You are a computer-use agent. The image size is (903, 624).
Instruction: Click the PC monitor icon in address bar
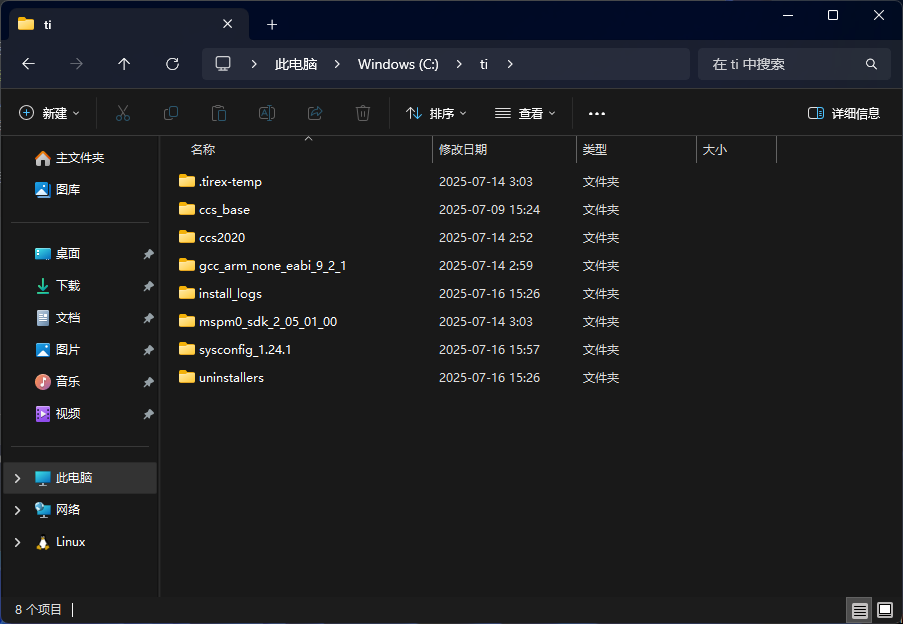(x=223, y=64)
